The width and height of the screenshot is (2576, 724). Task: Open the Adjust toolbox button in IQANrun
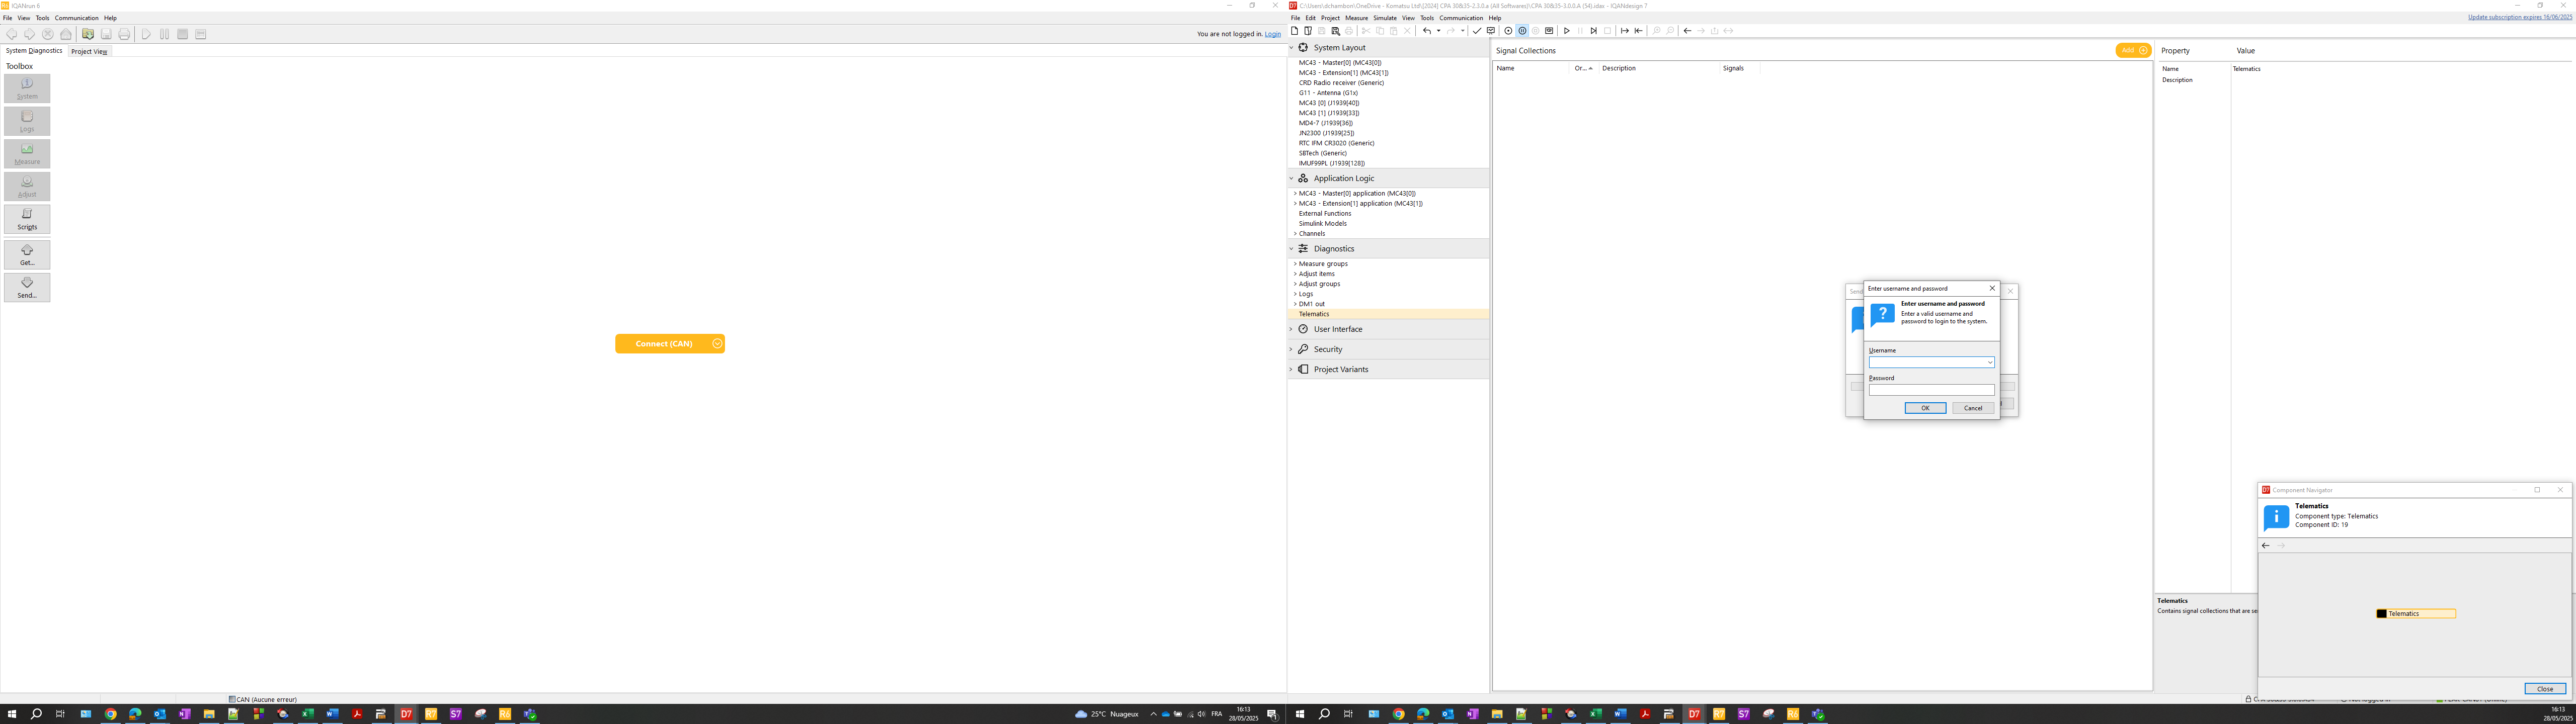pos(27,186)
